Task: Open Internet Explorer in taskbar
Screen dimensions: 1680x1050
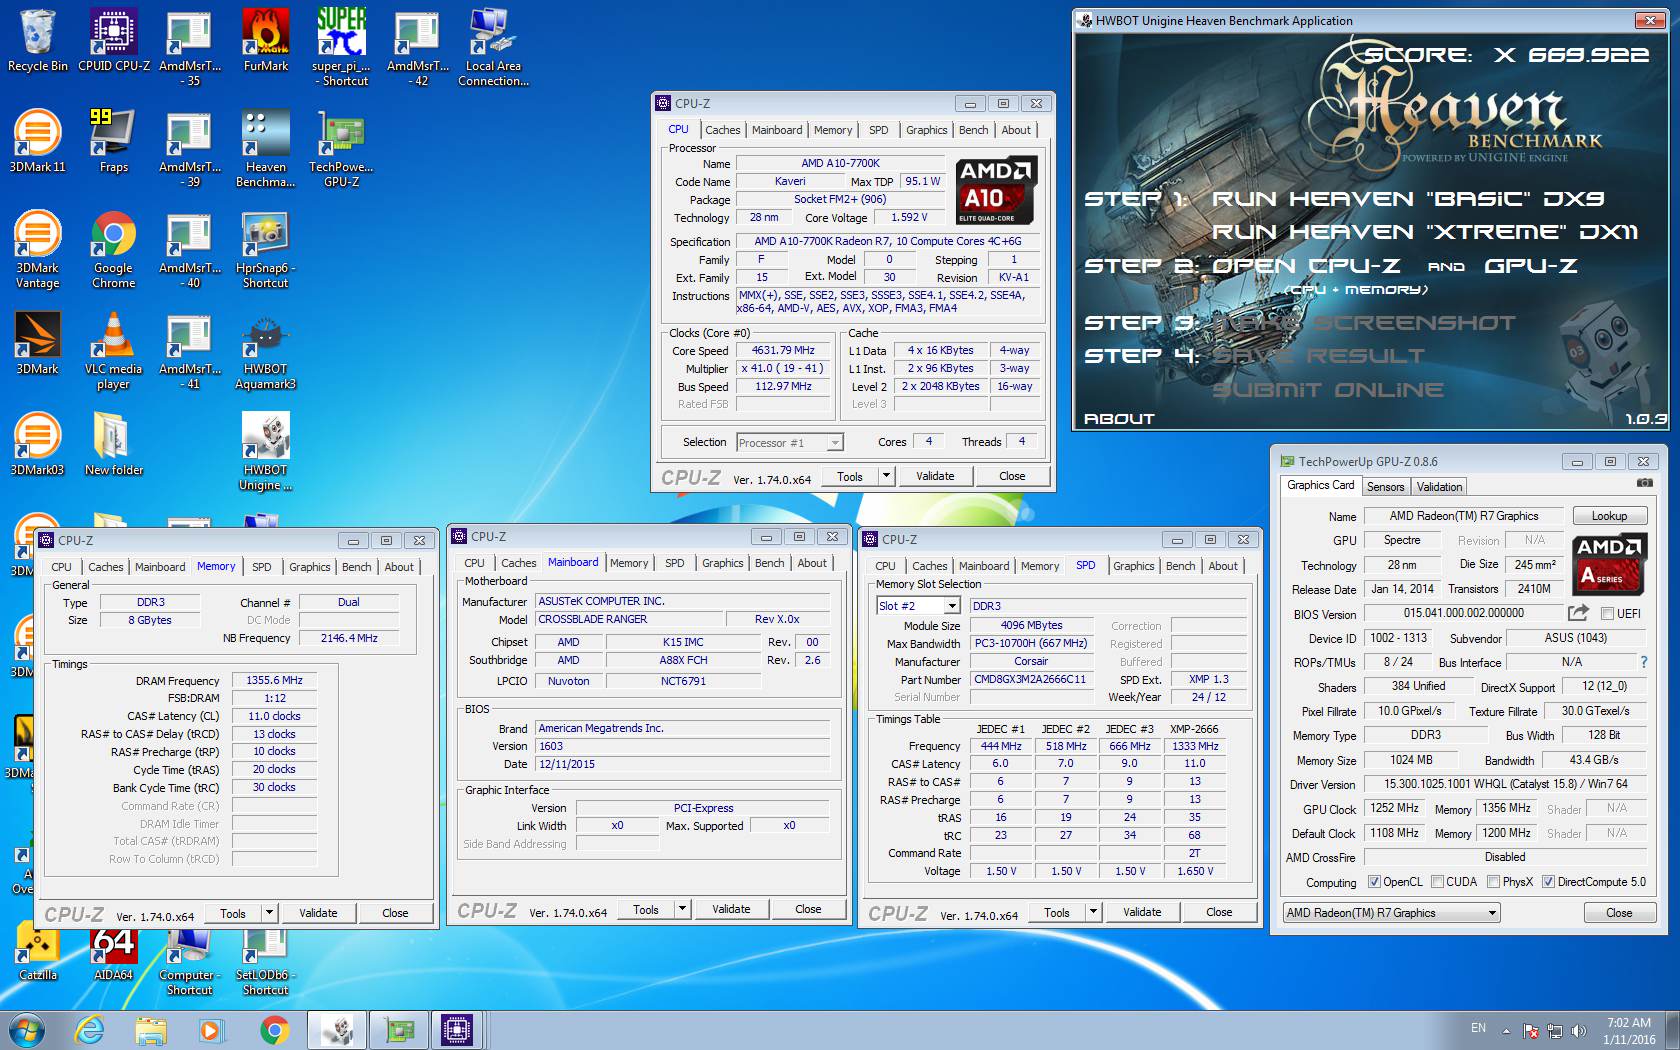Action: [x=90, y=1029]
